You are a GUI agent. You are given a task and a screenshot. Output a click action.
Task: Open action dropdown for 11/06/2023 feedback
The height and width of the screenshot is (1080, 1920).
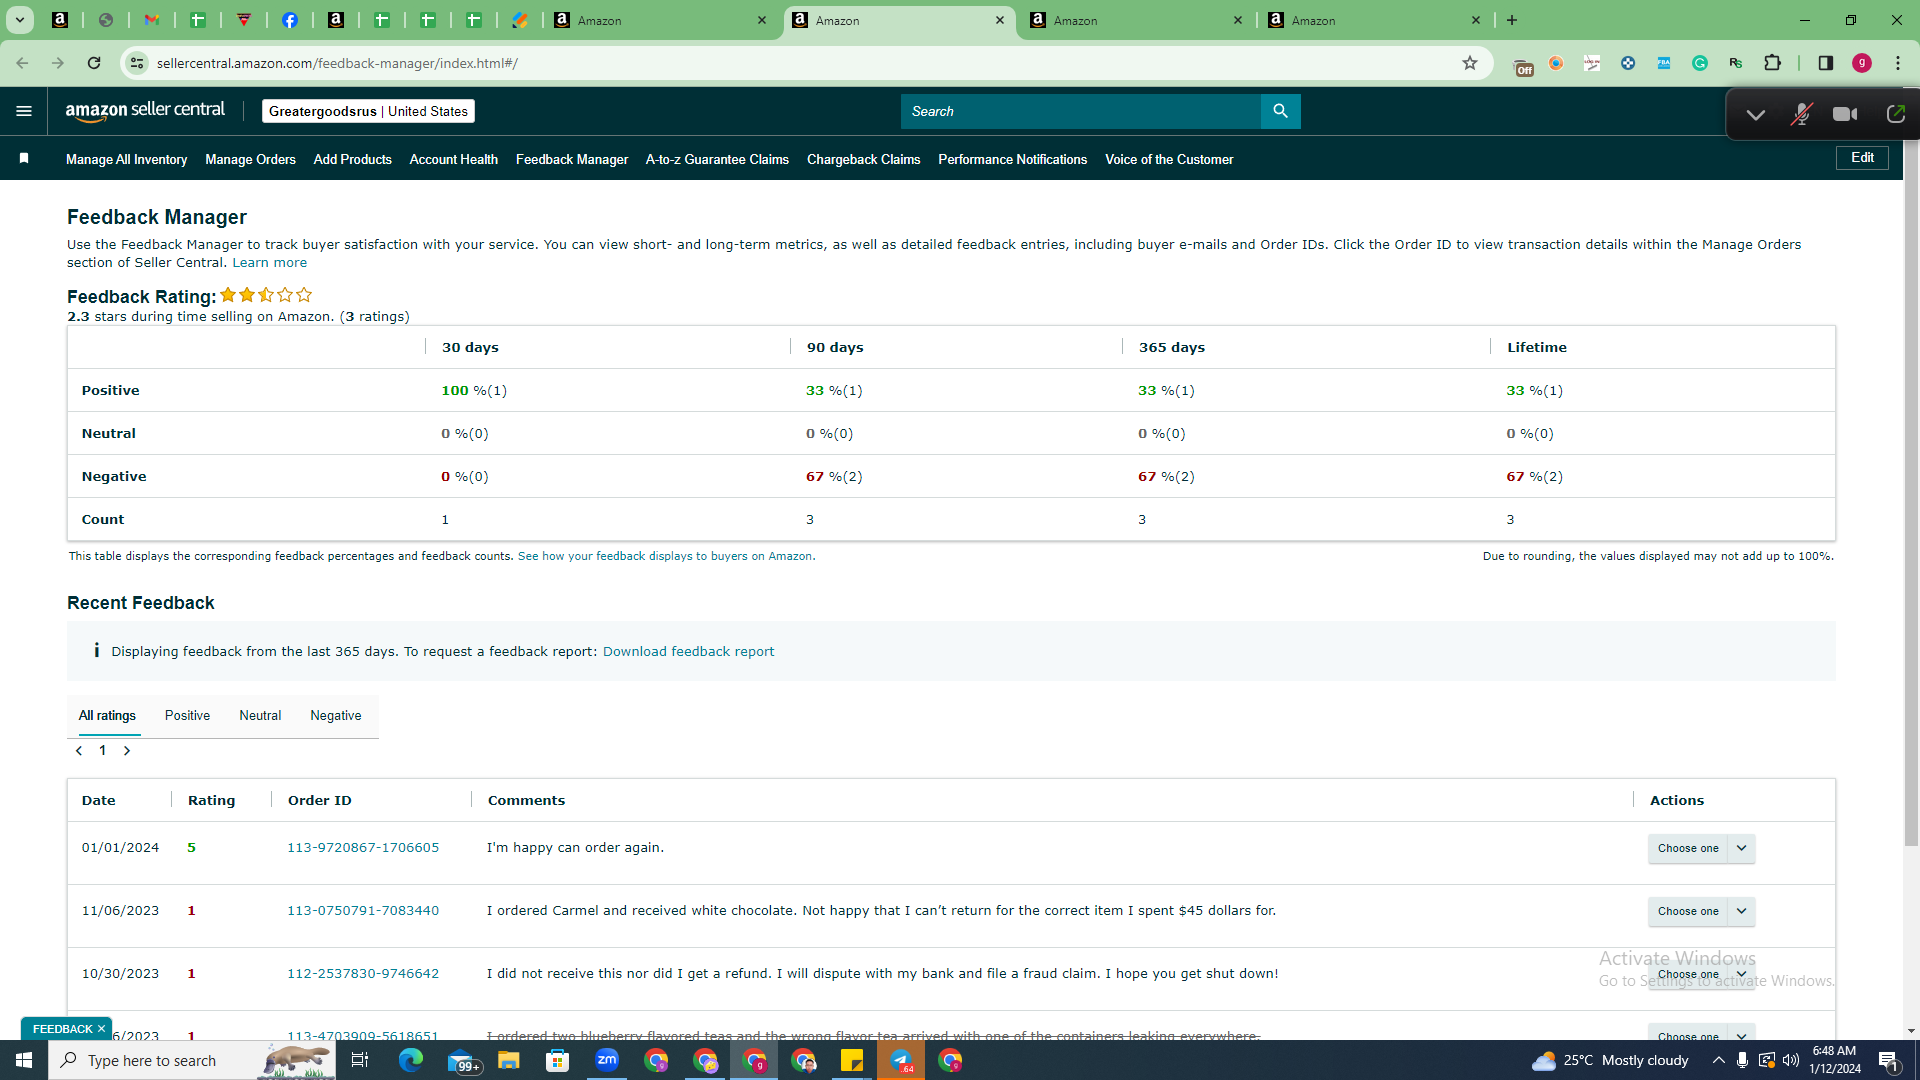coord(1701,911)
